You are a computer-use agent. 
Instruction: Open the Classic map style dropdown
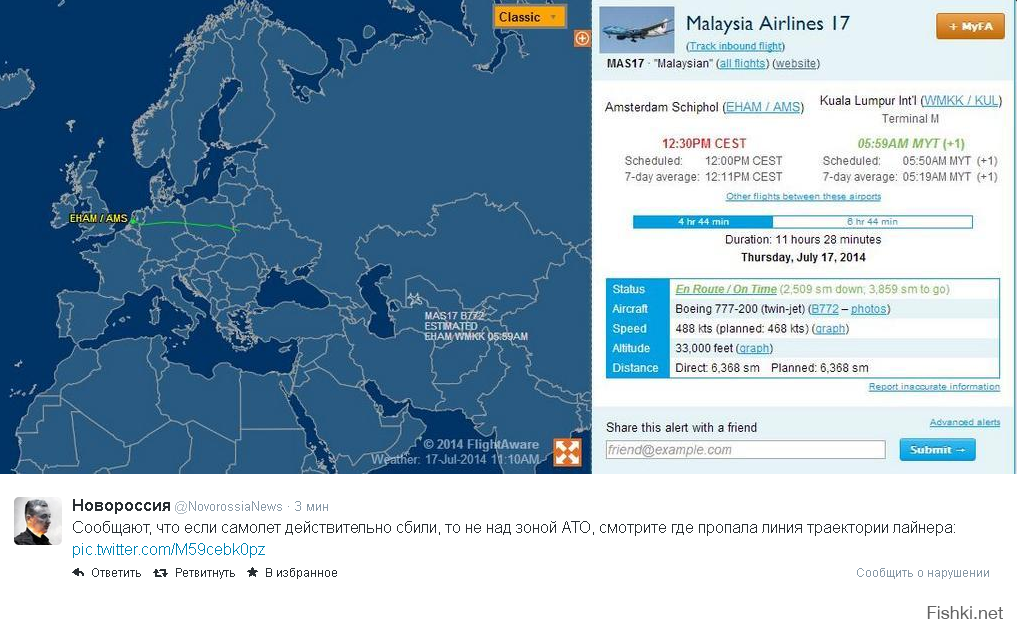click(529, 18)
